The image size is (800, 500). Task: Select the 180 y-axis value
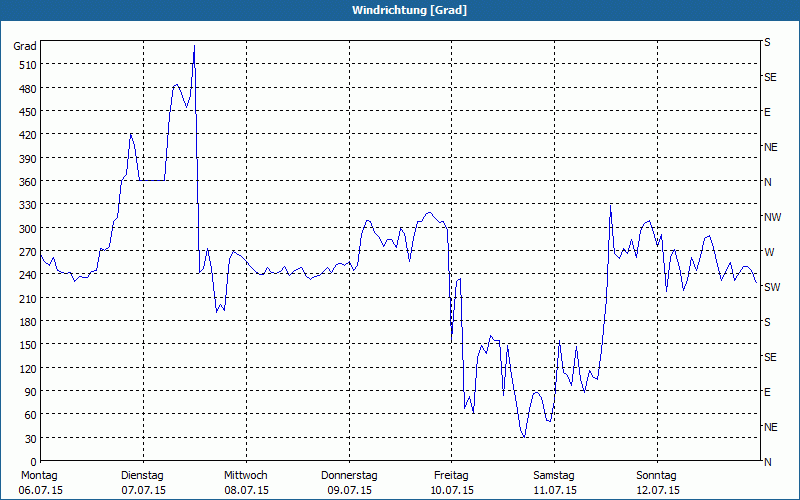pos(28,322)
